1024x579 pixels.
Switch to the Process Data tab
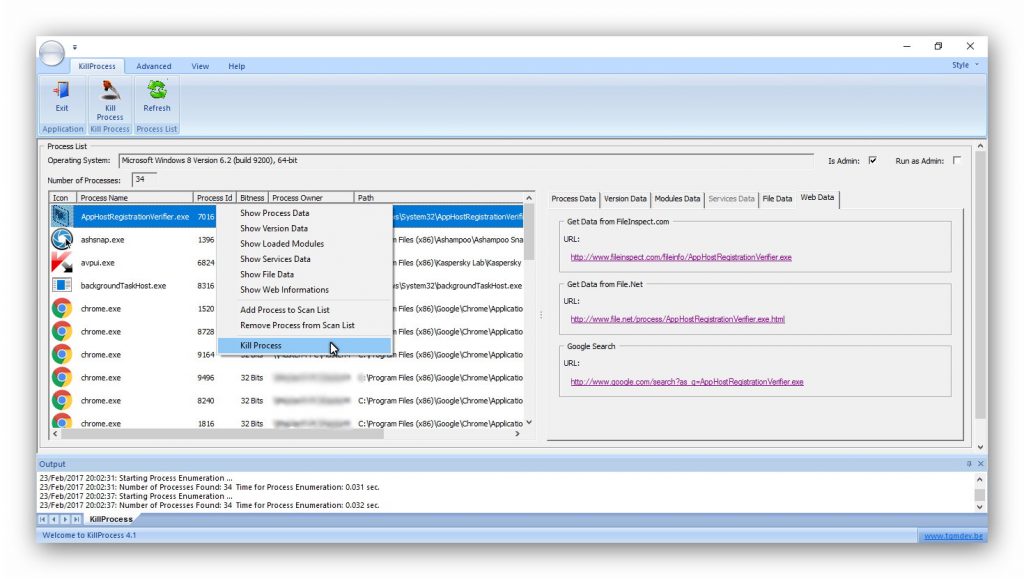pyautogui.click(x=573, y=198)
